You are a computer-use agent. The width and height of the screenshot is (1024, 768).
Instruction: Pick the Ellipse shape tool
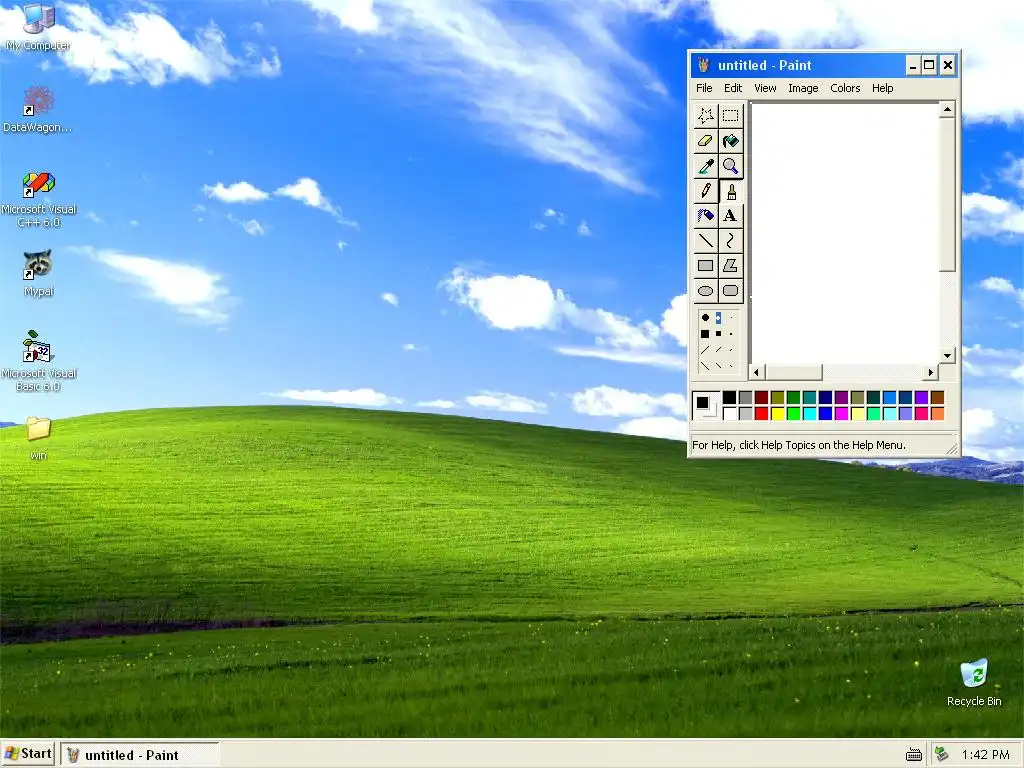point(705,291)
